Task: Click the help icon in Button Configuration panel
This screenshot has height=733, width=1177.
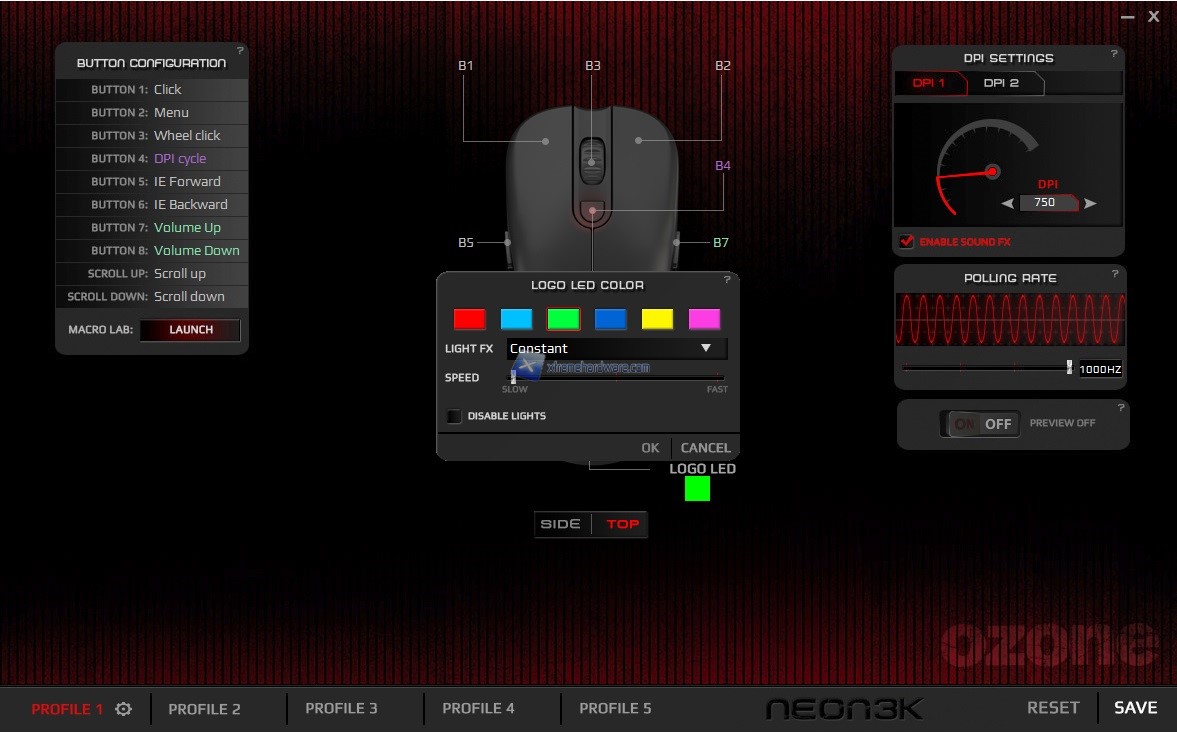Action: click(x=239, y=50)
